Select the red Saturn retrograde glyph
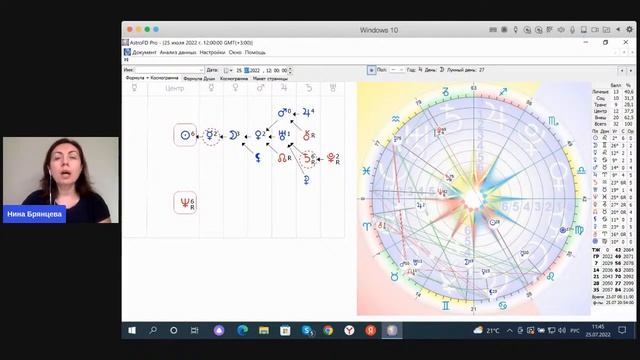The image size is (640, 360). (x=308, y=159)
